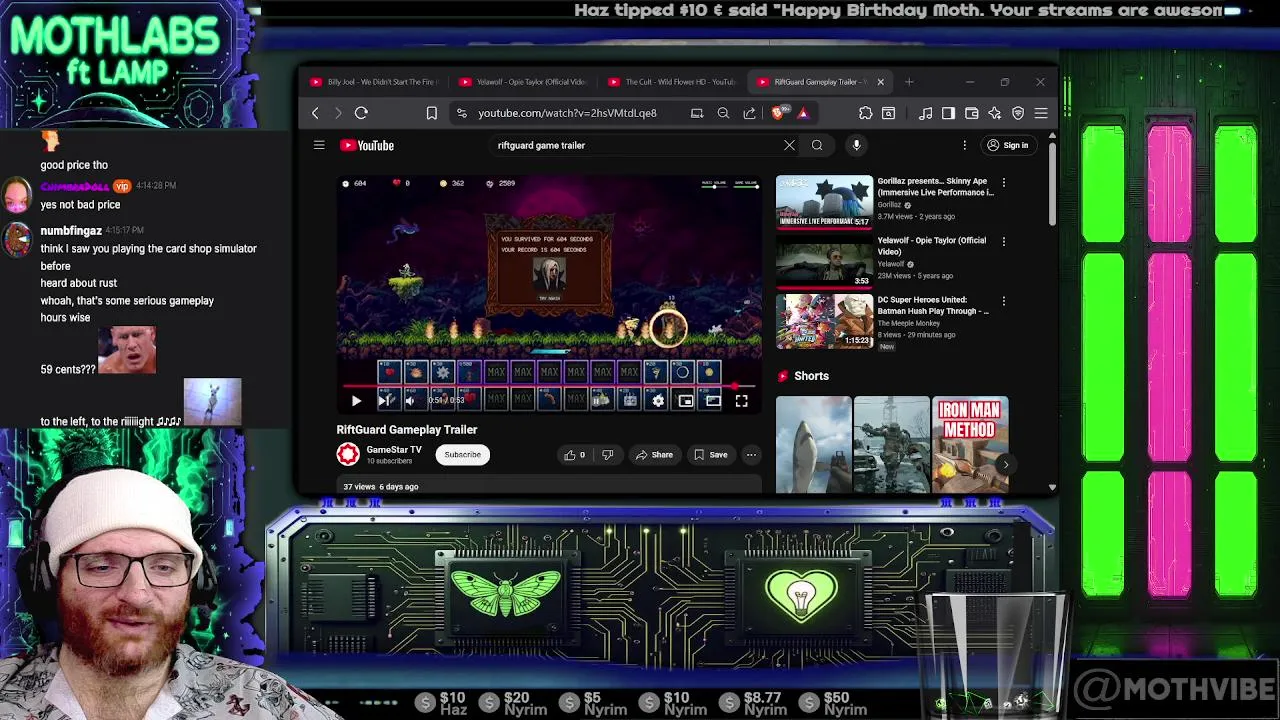Image resolution: width=1280 pixels, height=720 pixels.
Task: Toggle browser sidebar panel
Action: (948, 113)
